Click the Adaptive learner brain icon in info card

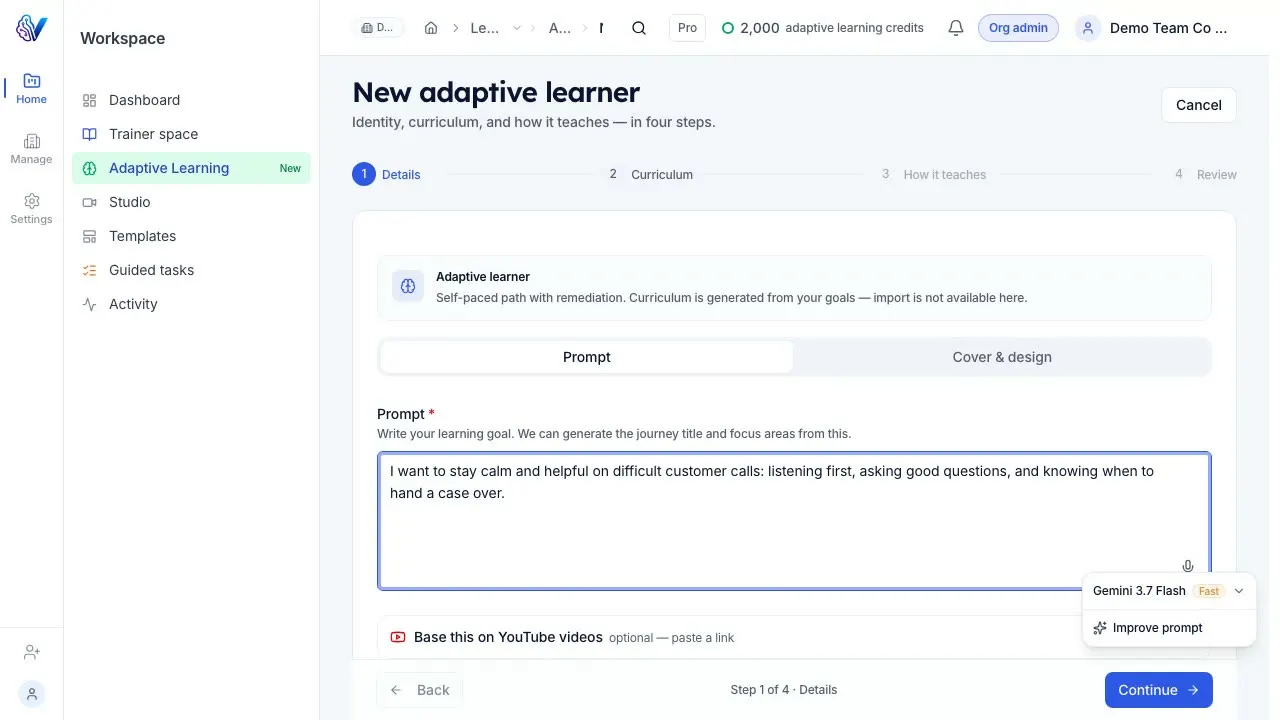[x=408, y=287]
